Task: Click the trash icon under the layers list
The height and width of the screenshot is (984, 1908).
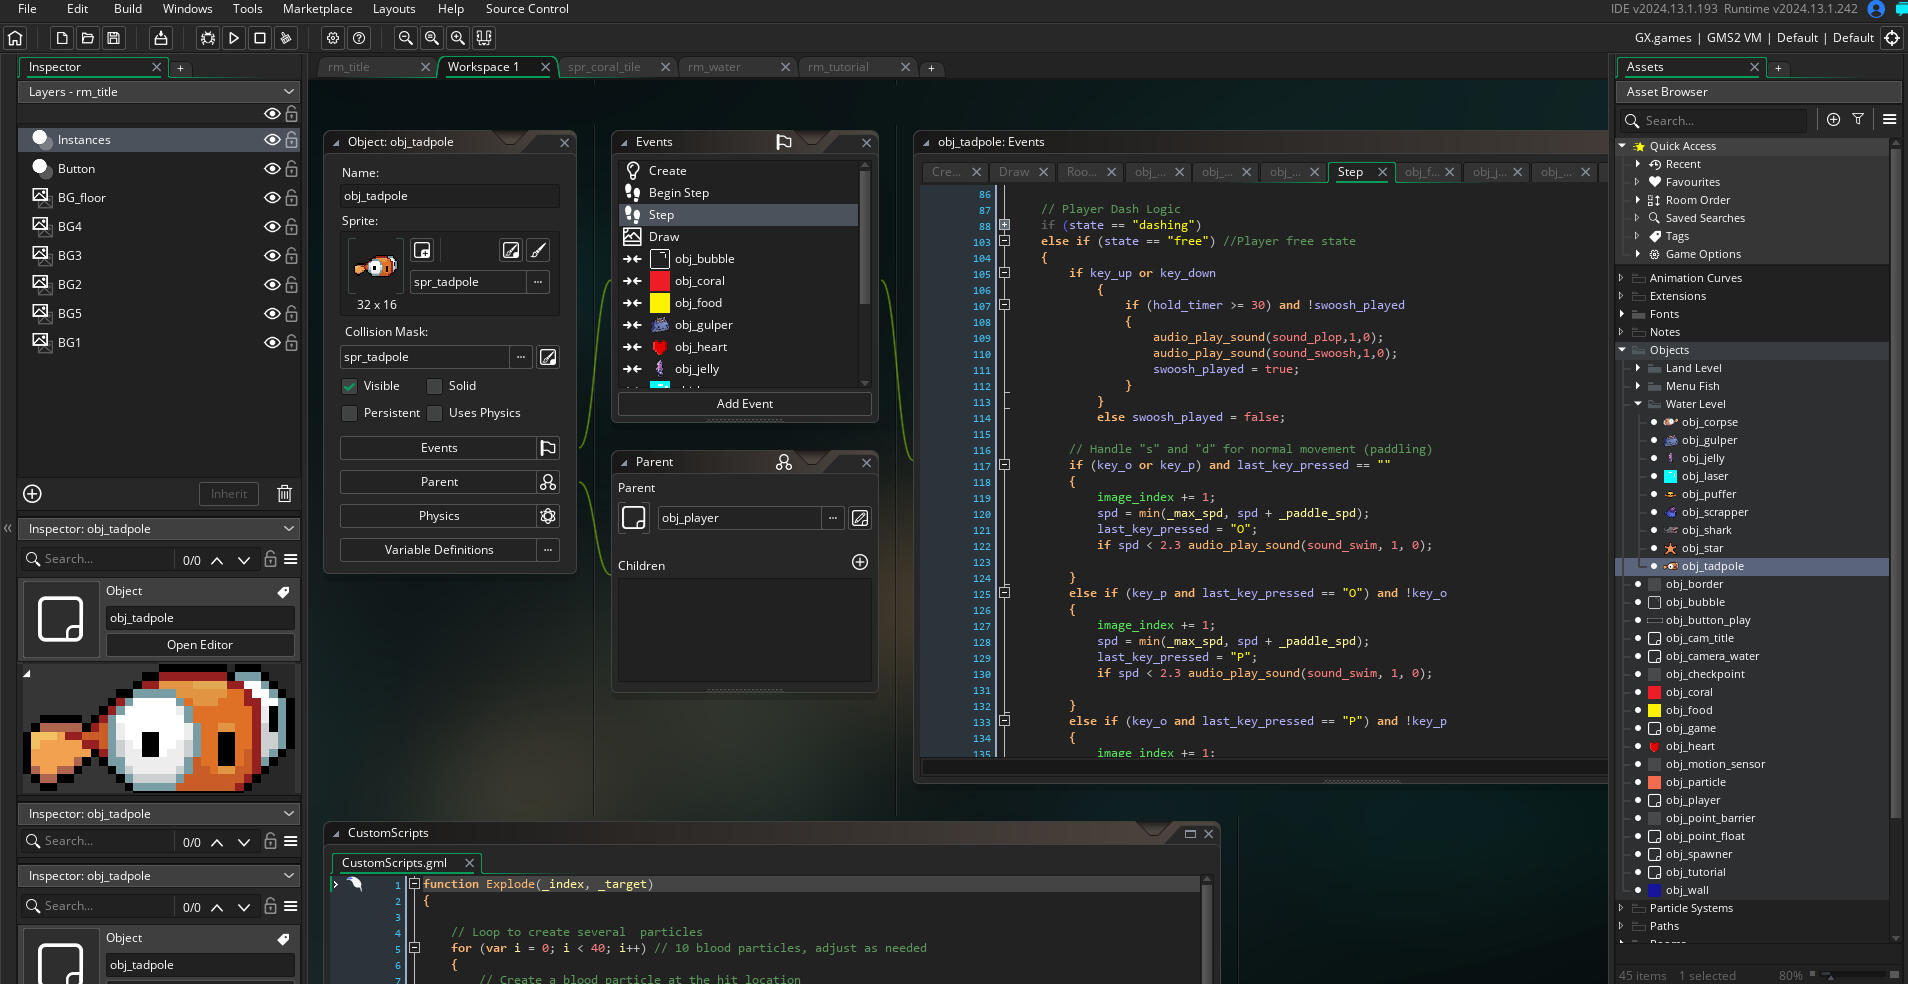Action: pyautogui.click(x=284, y=494)
